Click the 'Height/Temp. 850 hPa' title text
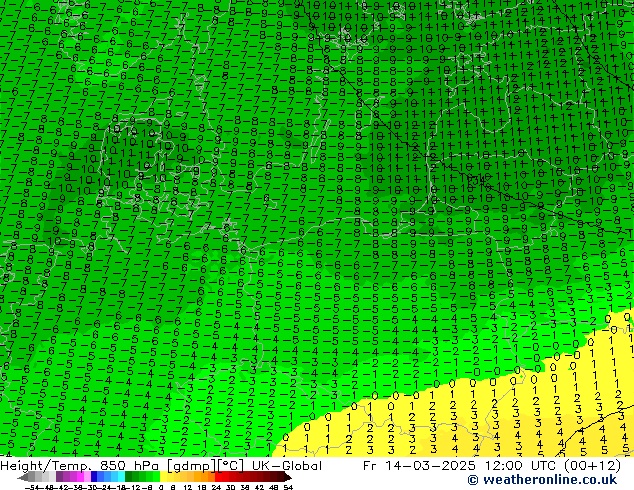This screenshot has width=634, height=490. click(x=82, y=466)
